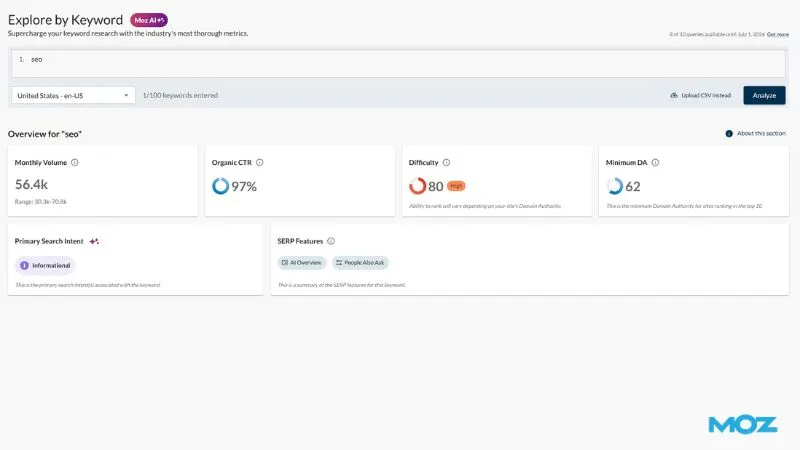Click the Organic CTR donut chart
800x450 pixels.
tap(220, 186)
